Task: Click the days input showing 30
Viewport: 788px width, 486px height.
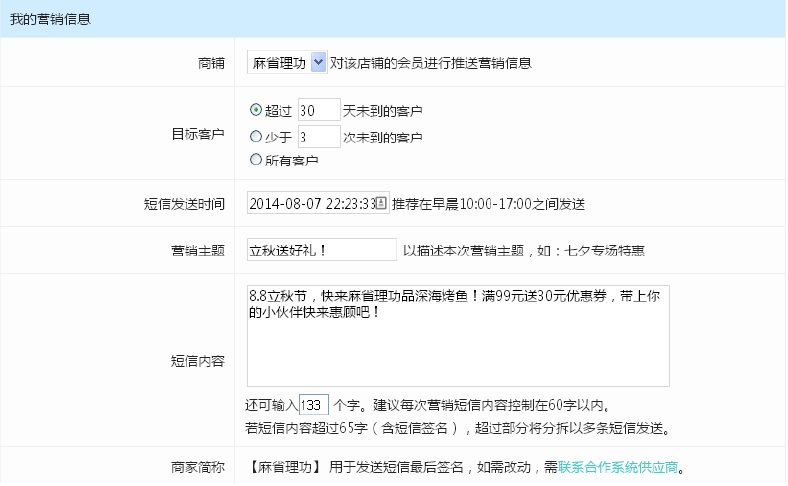Action: coord(319,110)
